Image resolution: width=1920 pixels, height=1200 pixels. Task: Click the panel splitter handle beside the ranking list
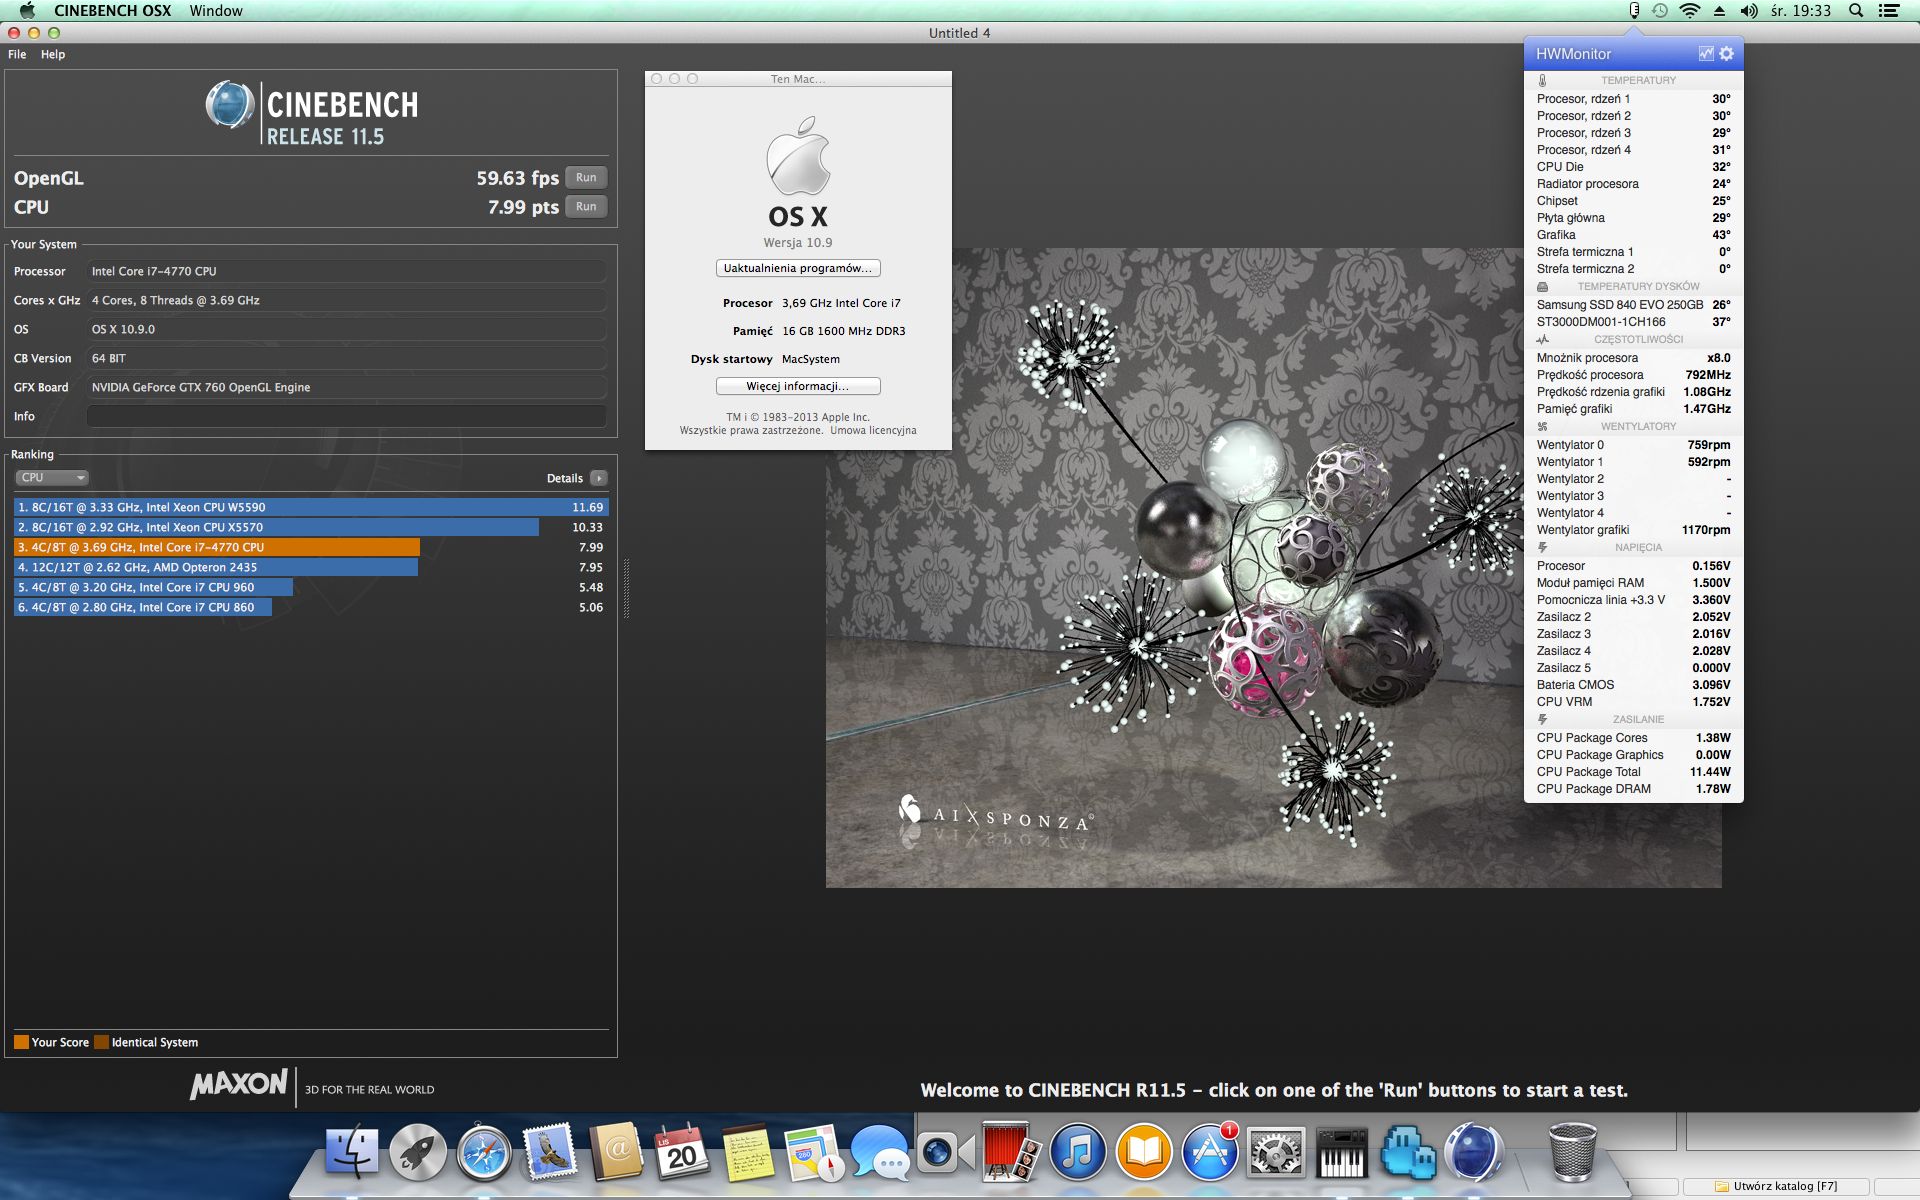click(x=627, y=588)
